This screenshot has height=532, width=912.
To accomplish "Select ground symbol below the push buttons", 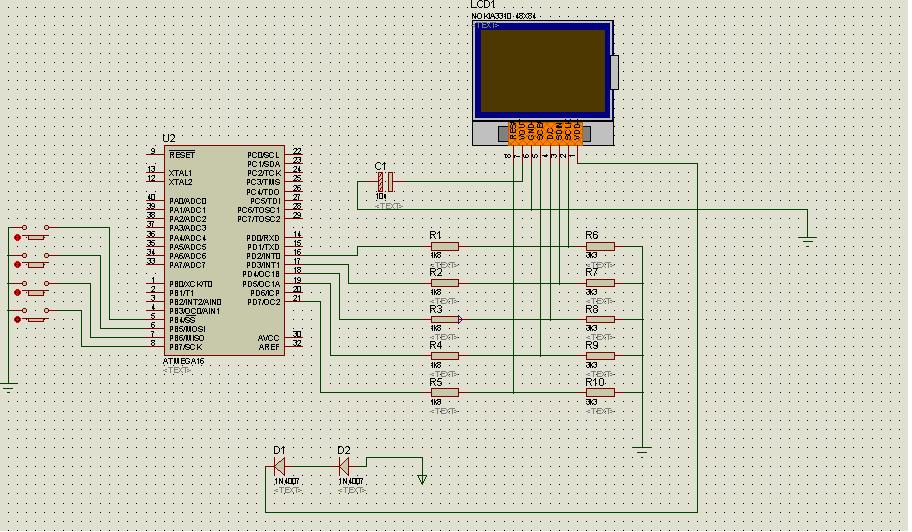I will (x=8, y=387).
